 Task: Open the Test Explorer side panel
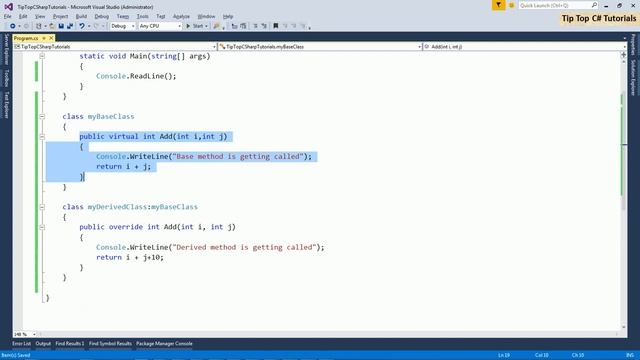[x=6, y=104]
